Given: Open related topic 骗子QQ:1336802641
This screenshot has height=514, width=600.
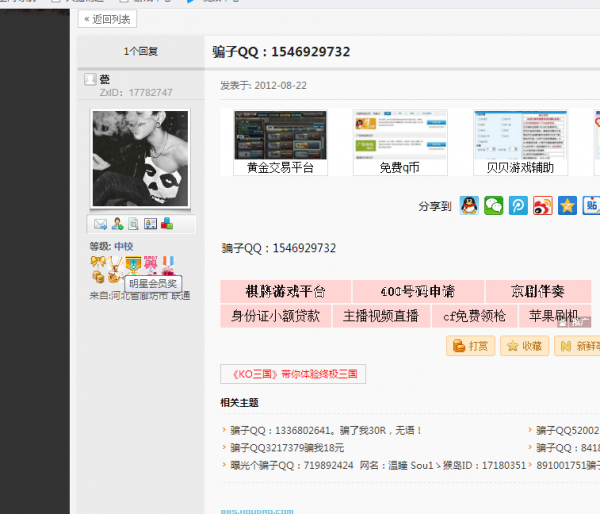Looking at the screenshot, I should click(326, 431).
